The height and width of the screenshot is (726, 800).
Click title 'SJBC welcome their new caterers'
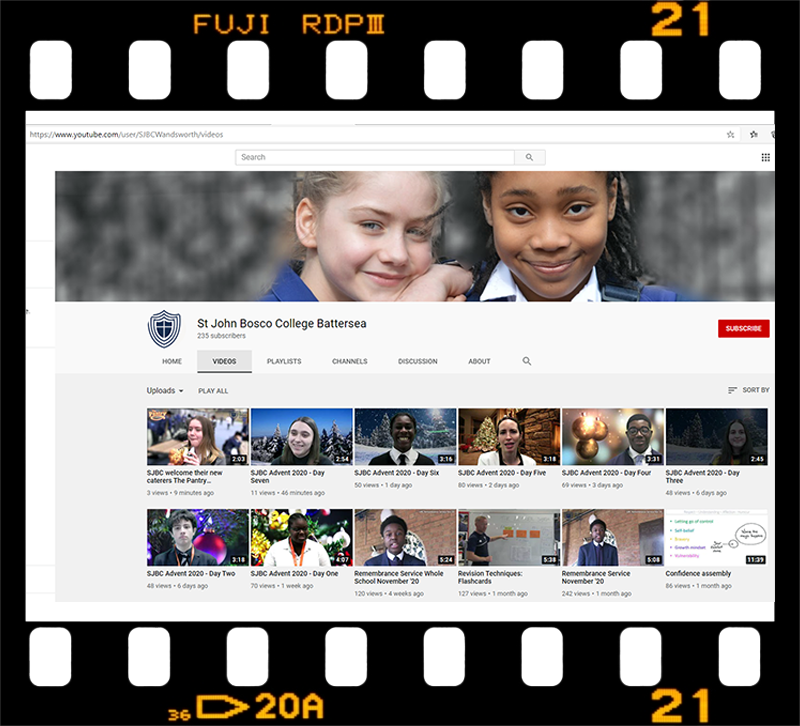tap(185, 477)
